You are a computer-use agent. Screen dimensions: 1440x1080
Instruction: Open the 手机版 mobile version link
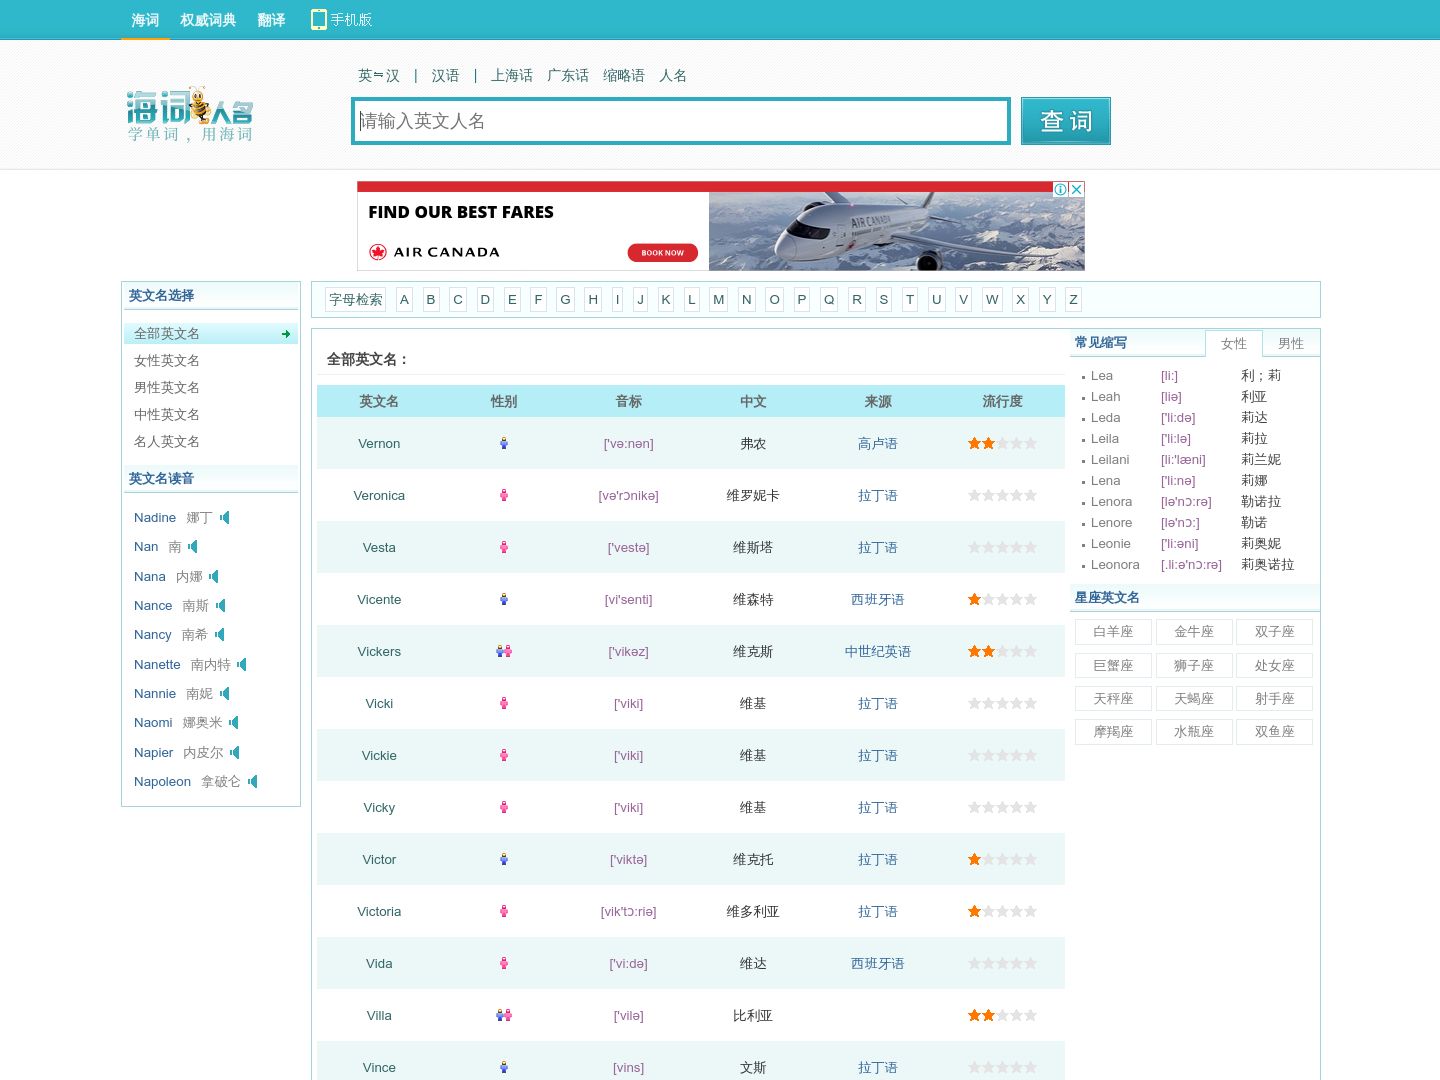[351, 20]
